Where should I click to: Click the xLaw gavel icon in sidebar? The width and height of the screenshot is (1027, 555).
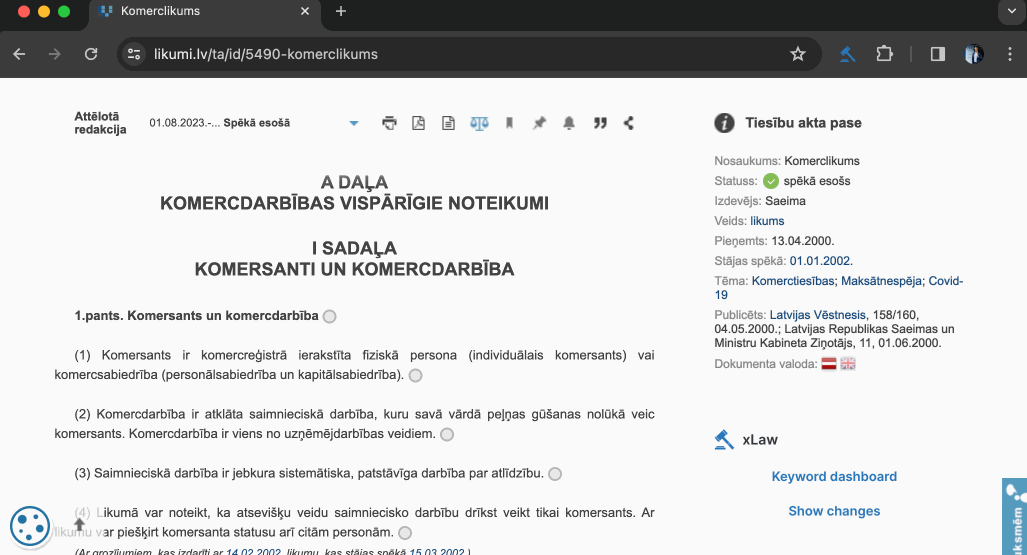pyautogui.click(x=724, y=440)
